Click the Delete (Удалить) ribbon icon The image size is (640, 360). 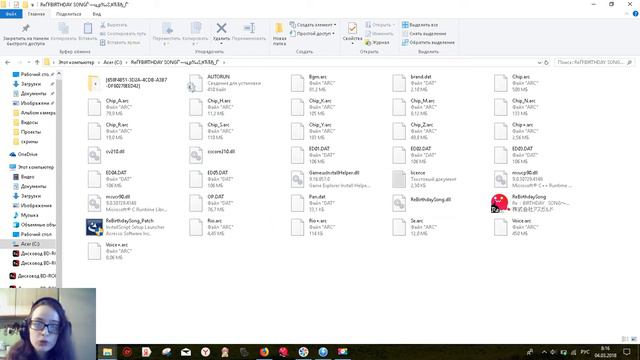(x=221, y=29)
